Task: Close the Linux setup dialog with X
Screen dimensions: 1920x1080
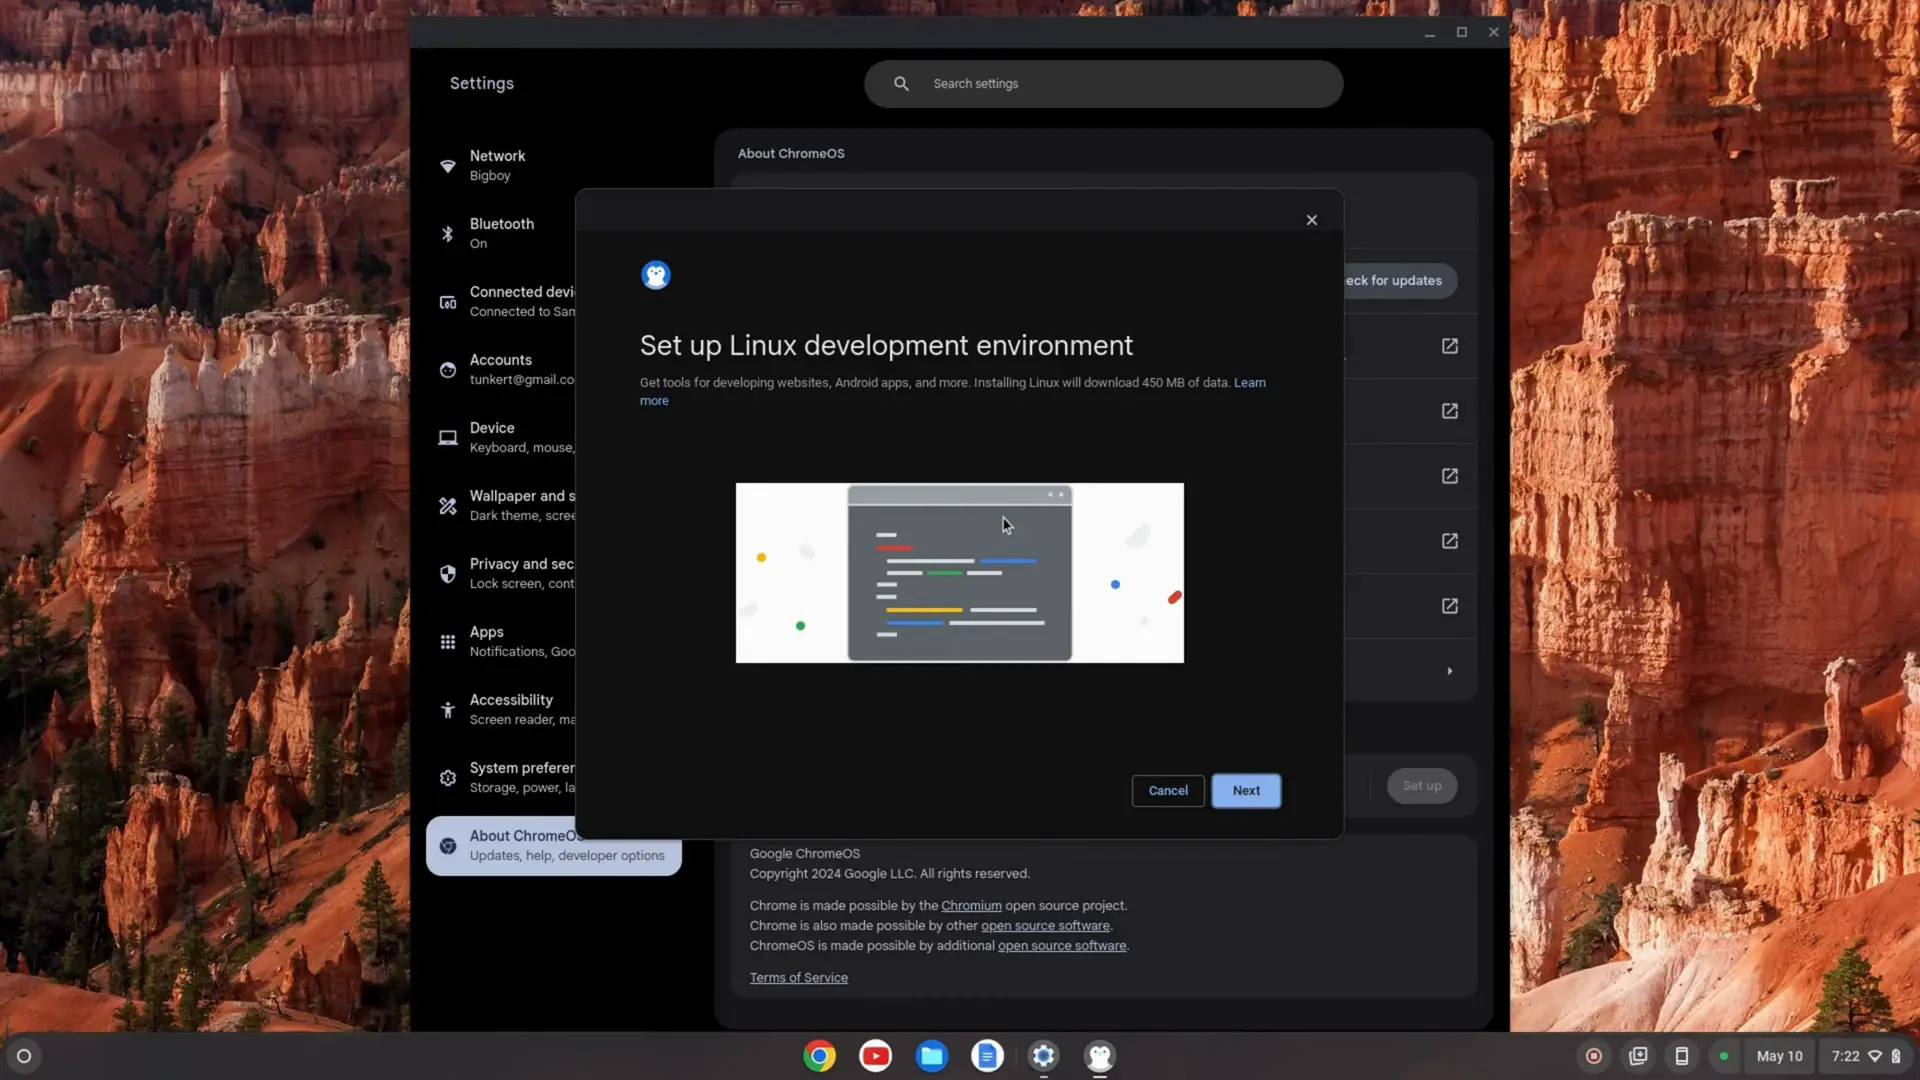Action: coord(1312,220)
